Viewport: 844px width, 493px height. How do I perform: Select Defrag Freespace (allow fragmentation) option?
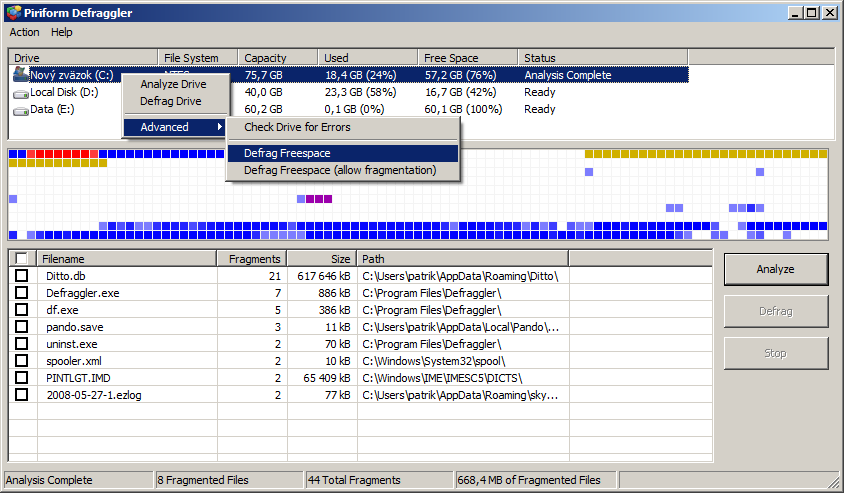342,170
